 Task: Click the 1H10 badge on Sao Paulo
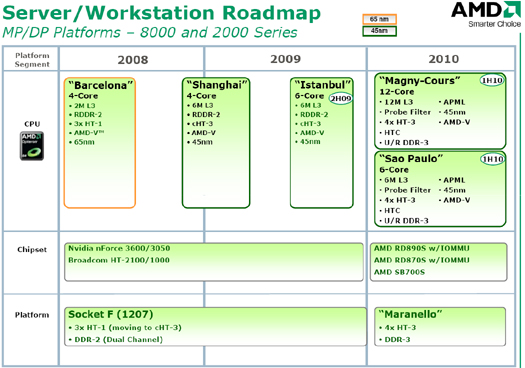(493, 159)
